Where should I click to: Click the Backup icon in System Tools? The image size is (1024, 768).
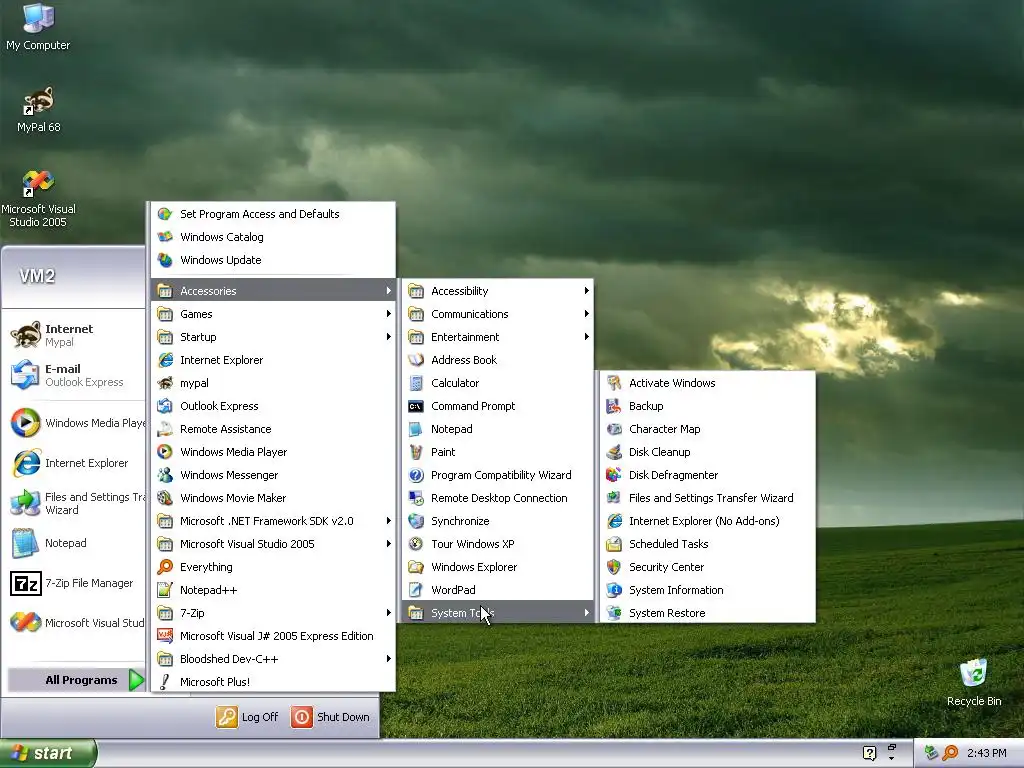[x=614, y=406]
